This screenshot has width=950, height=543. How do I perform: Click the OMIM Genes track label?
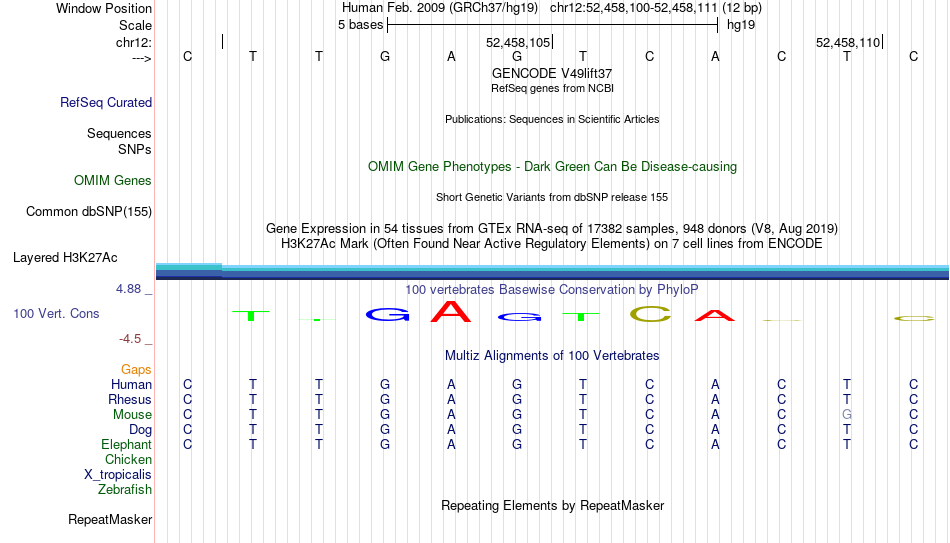click(x=113, y=181)
